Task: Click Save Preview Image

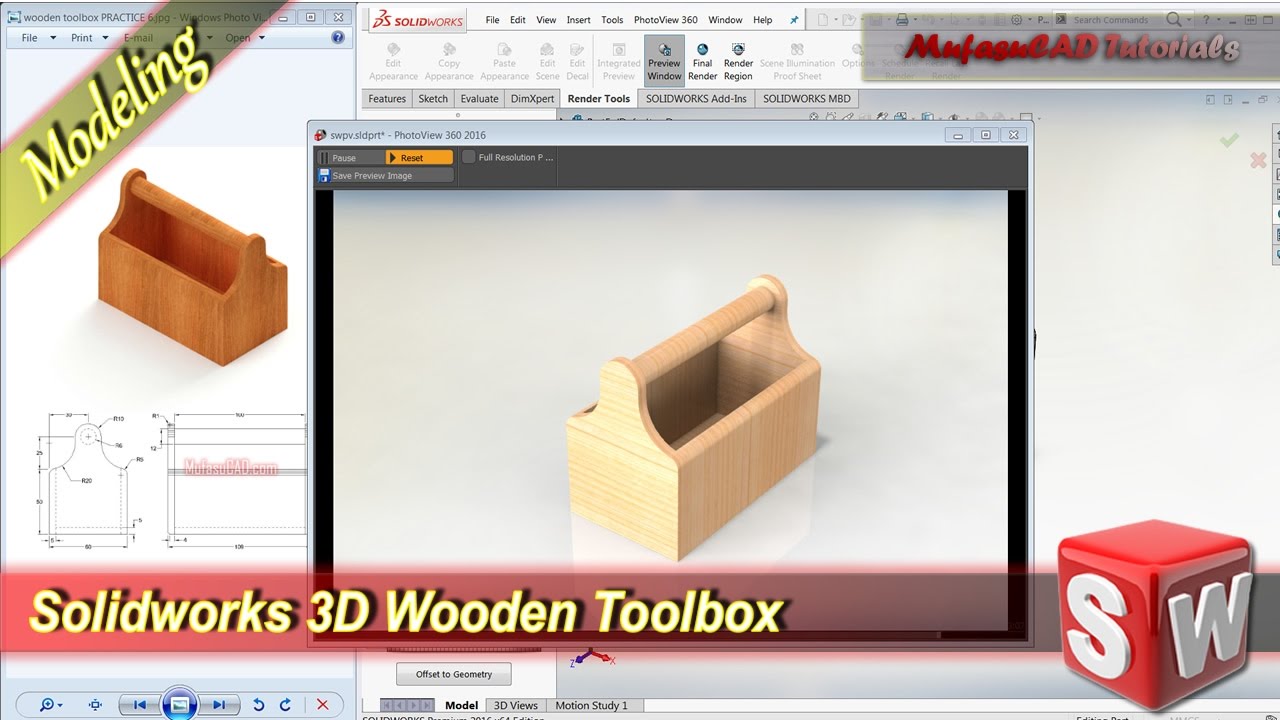Action: click(385, 175)
